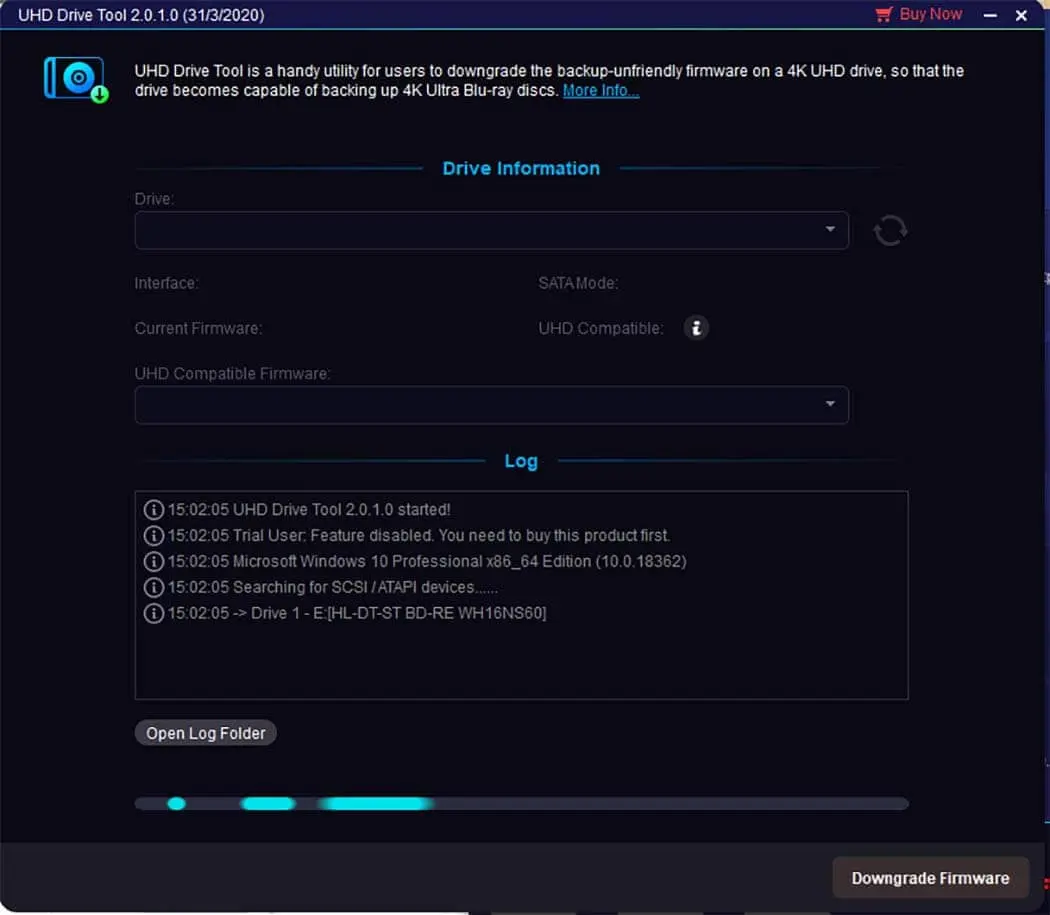Viewport: 1050px width, 915px height.
Task: Open the More Info... link
Action: [600, 91]
